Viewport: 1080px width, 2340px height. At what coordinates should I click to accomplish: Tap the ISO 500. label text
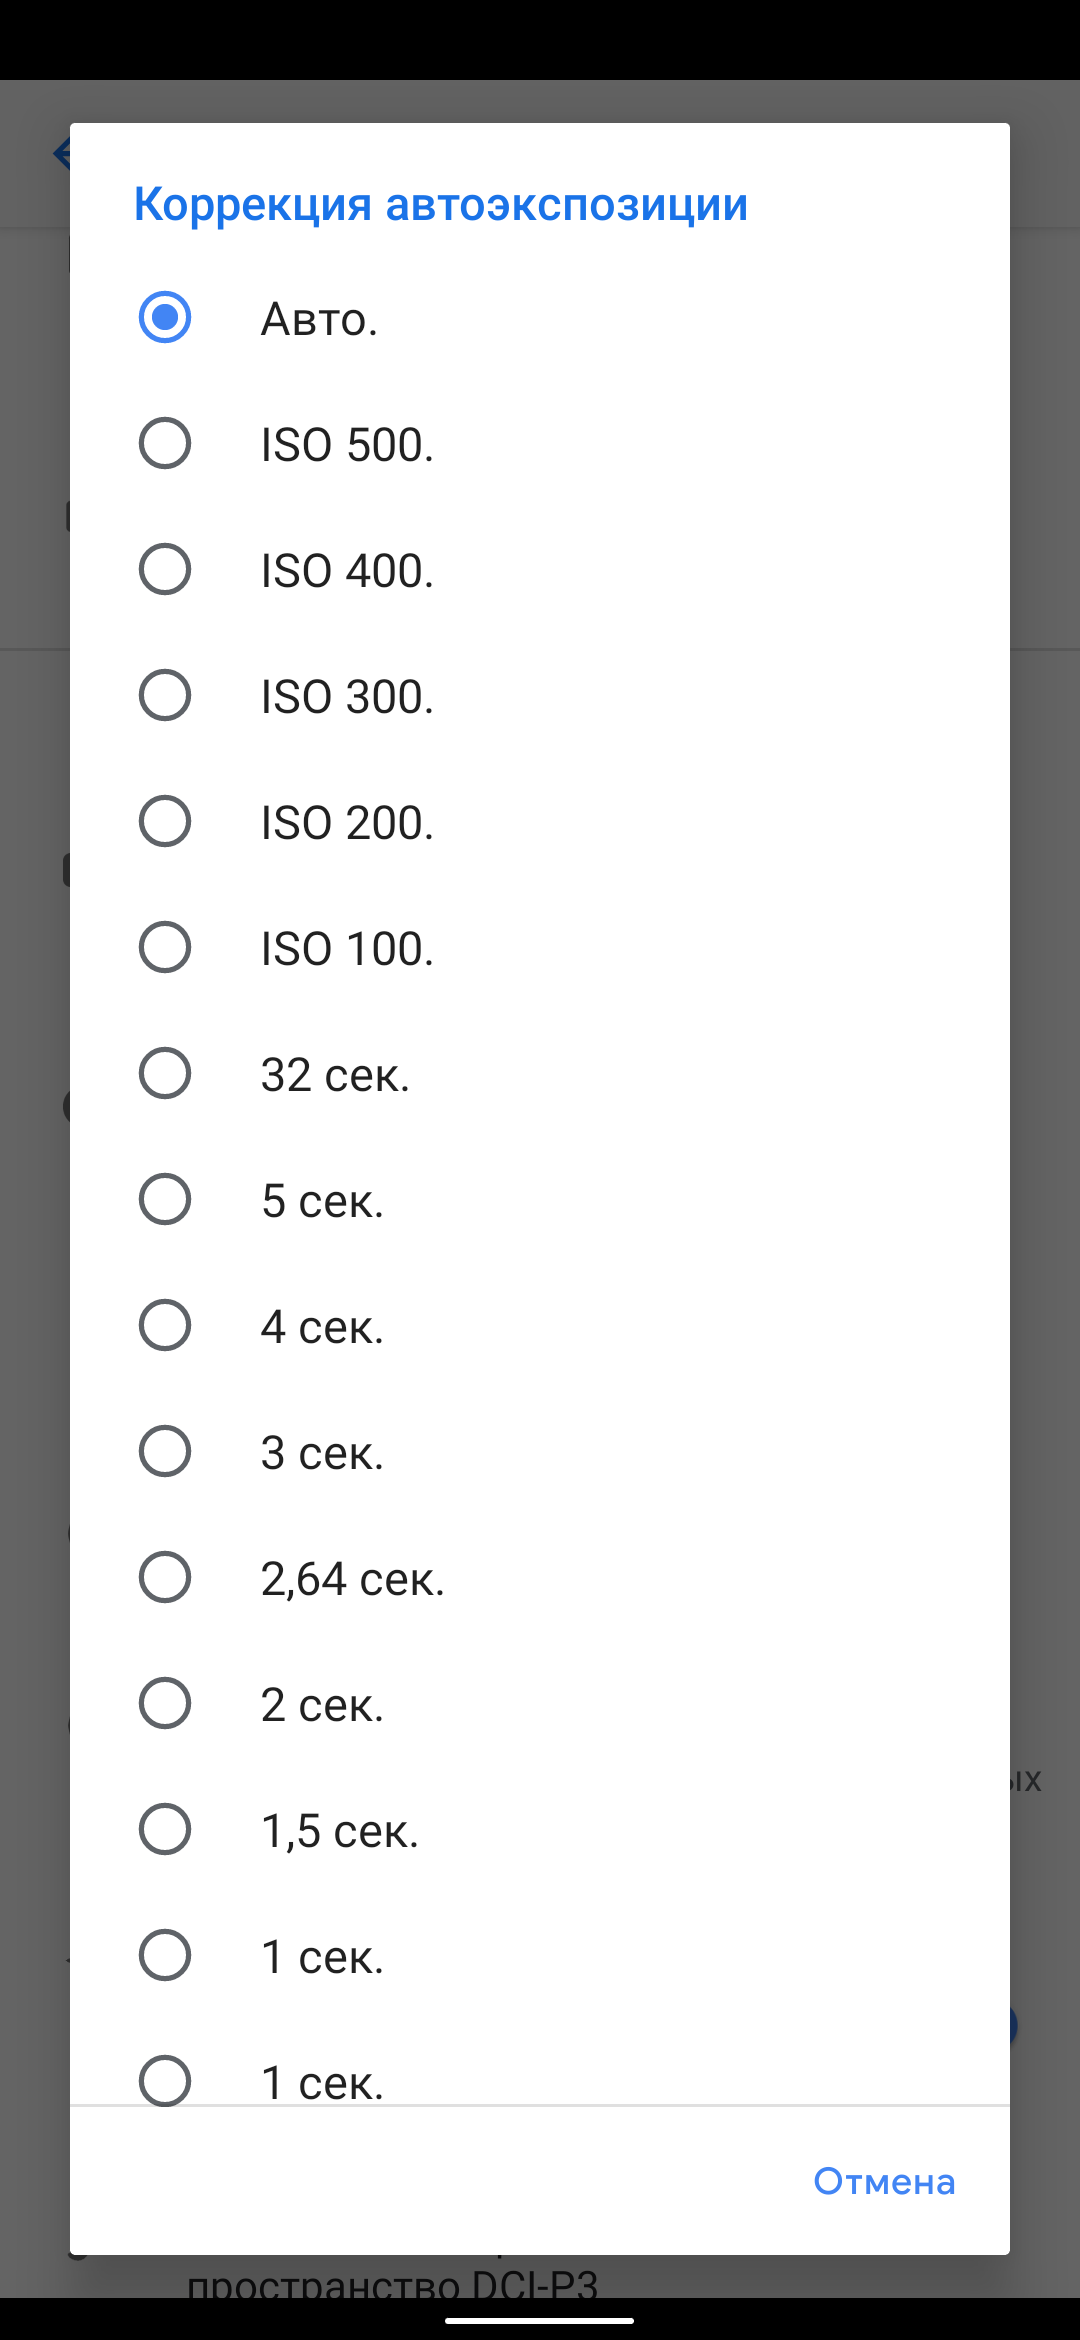click(x=347, y=445)
